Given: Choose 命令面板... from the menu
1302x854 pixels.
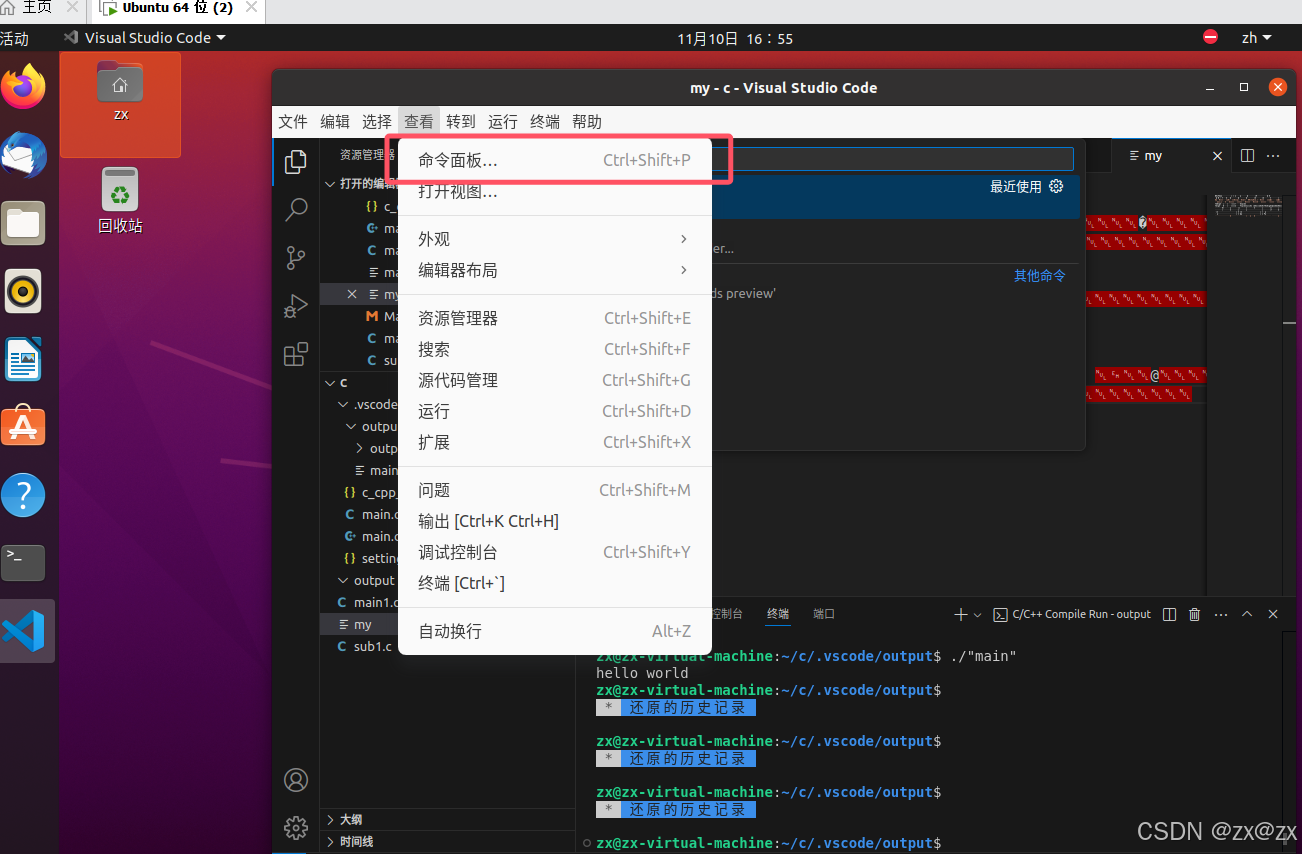Looking at the screenshot, I should click(555, 160).
